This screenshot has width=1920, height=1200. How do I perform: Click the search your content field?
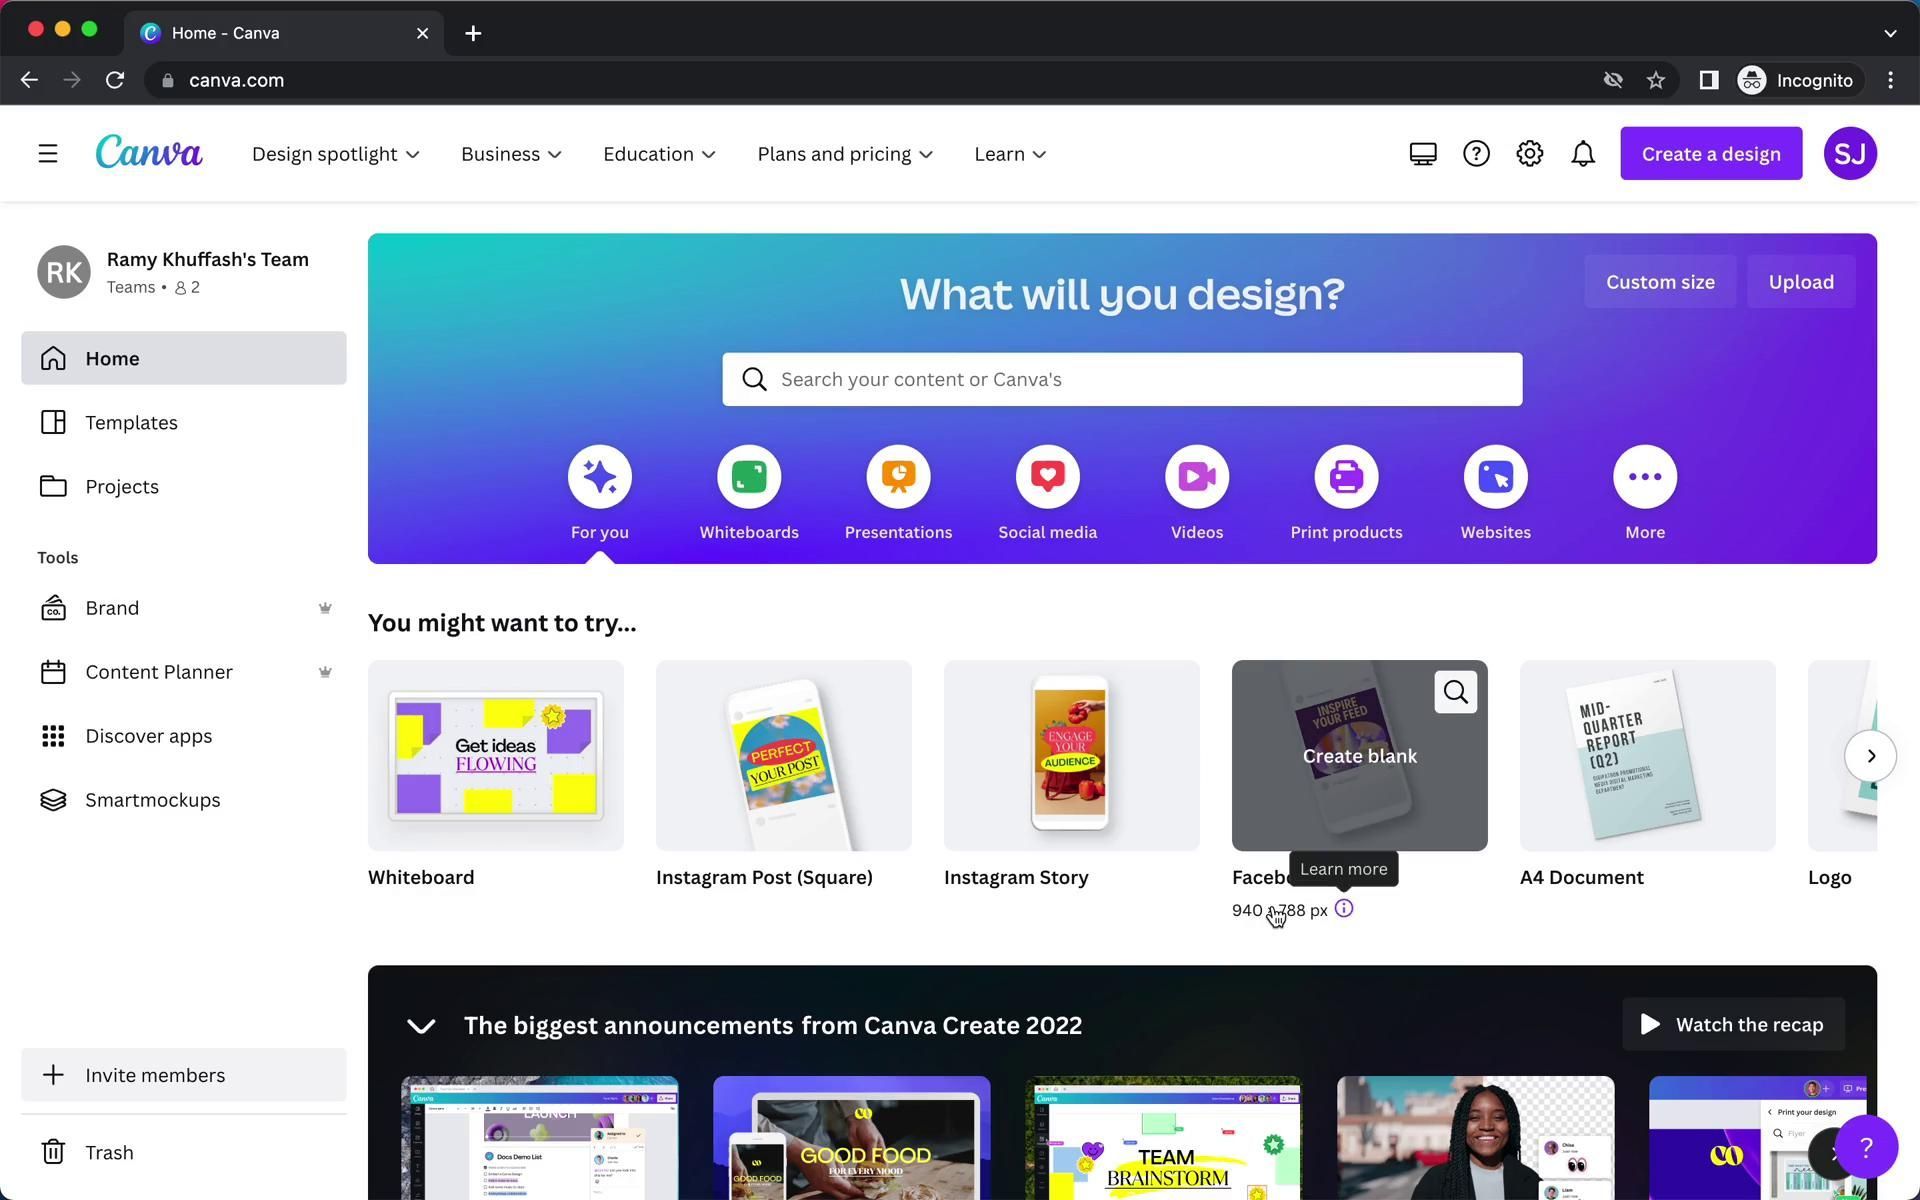click(1140, 380)
